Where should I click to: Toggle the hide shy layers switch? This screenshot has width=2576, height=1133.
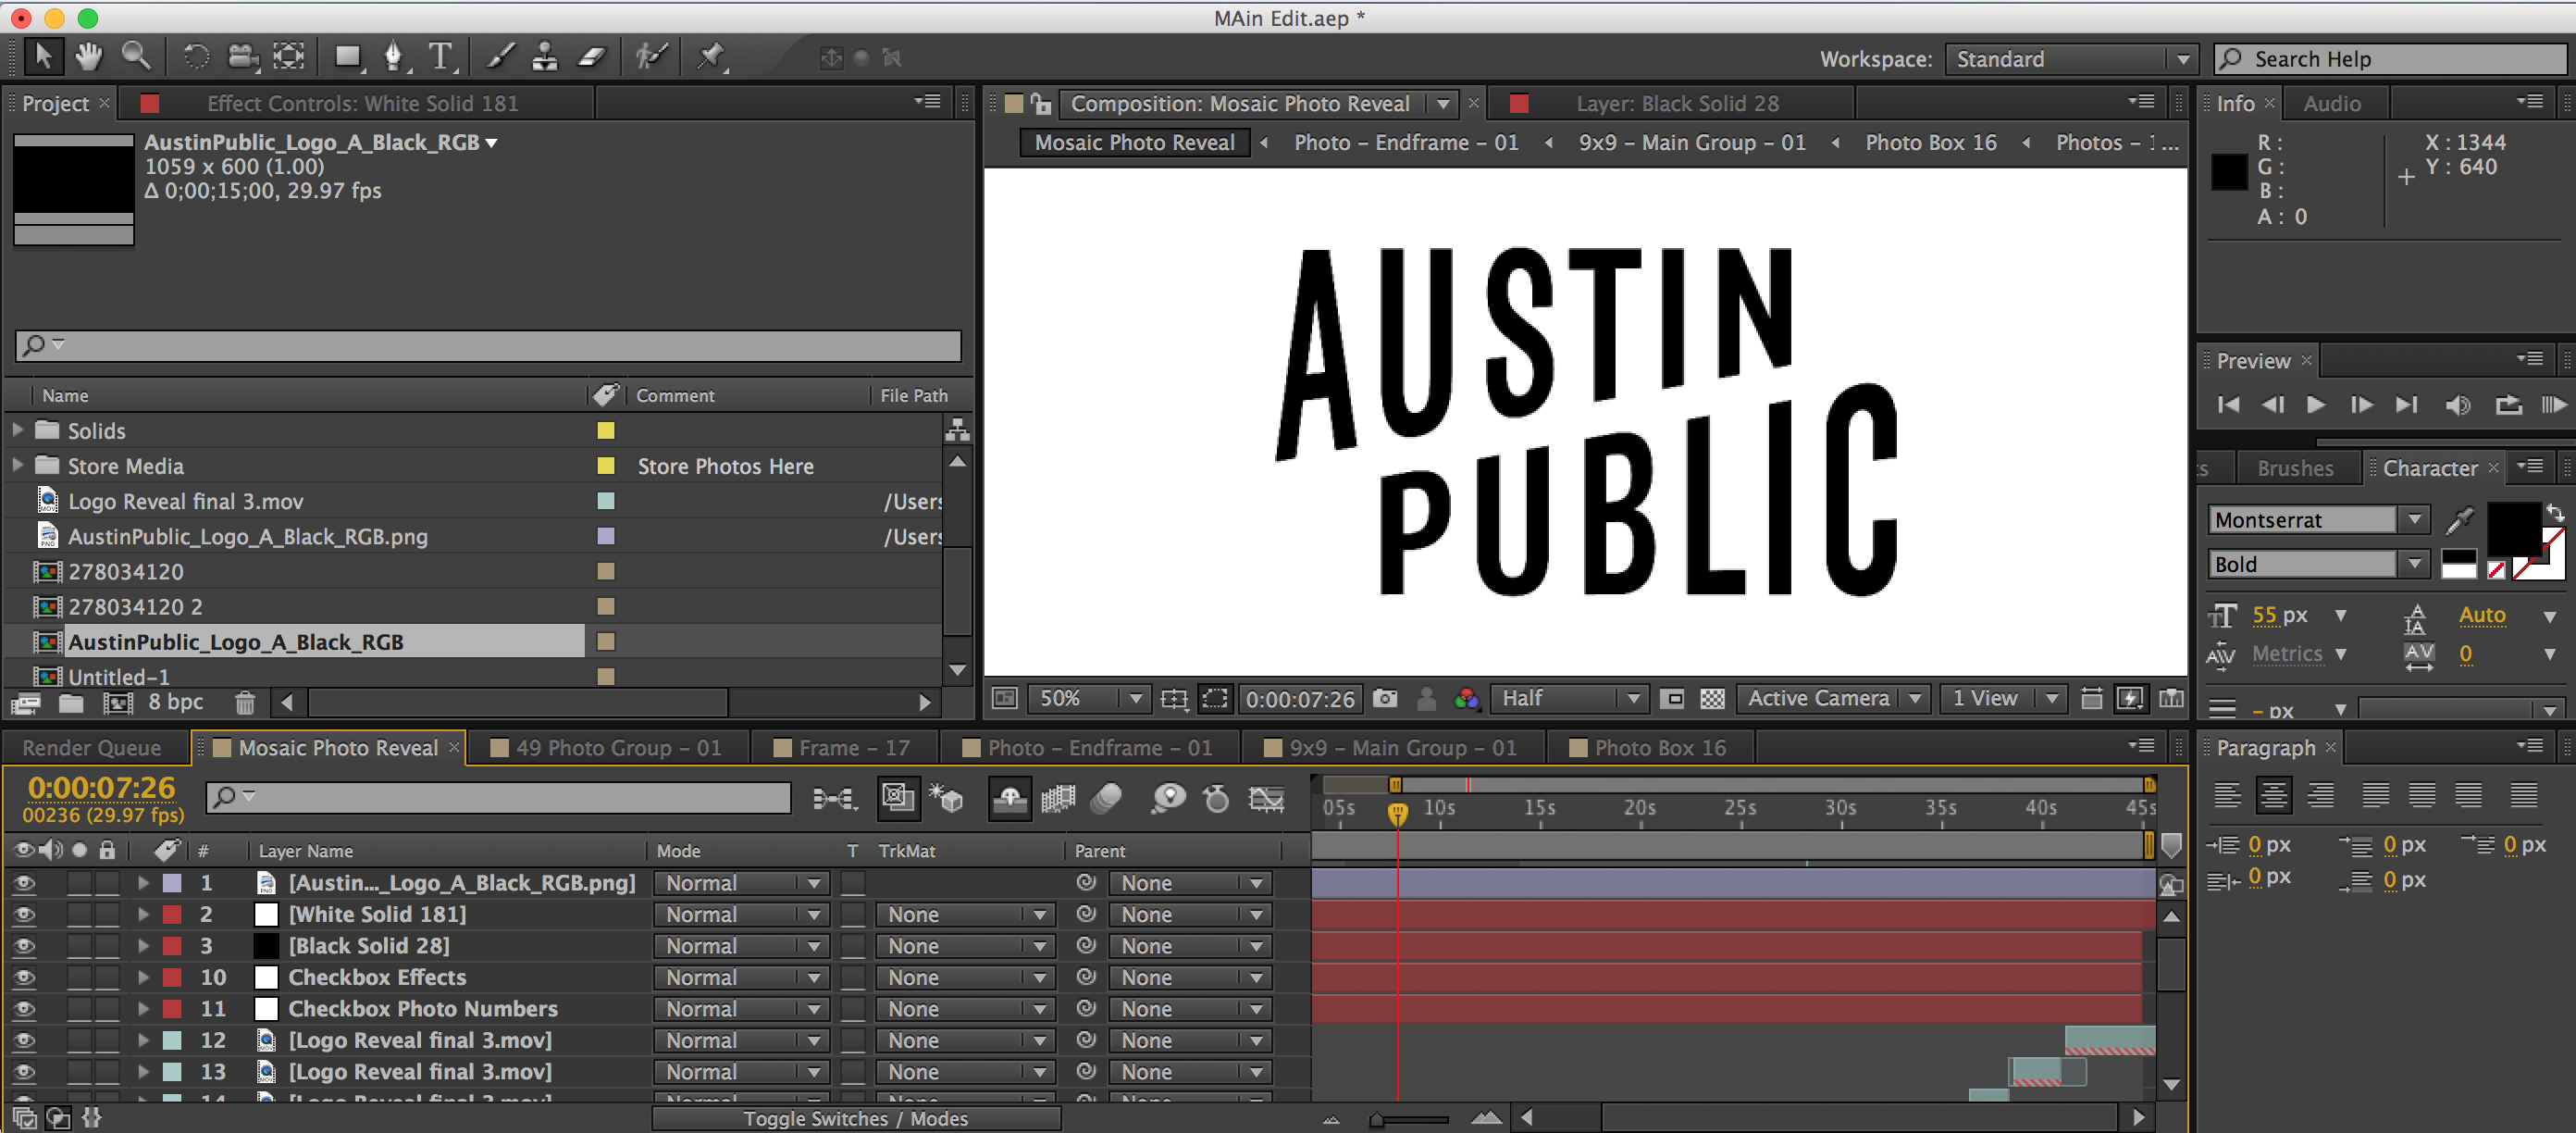1010,798
